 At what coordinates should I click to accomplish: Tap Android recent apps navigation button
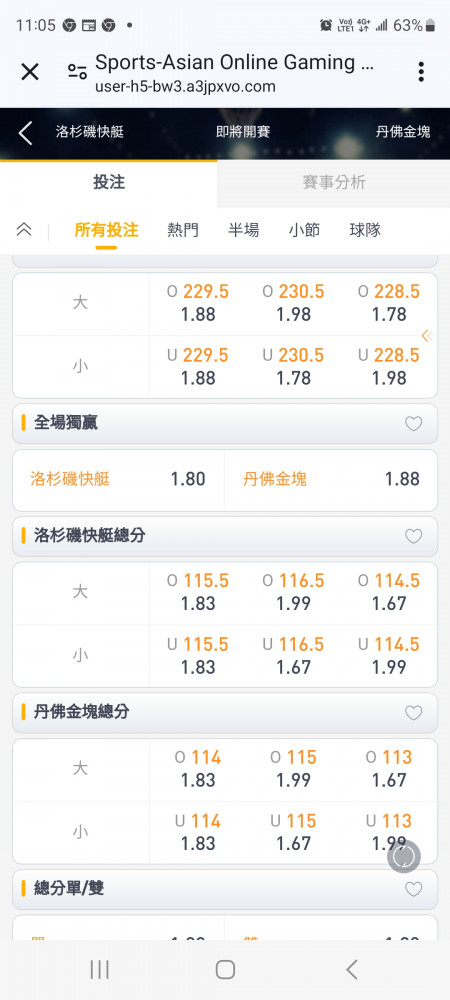[x=99, y=969]
